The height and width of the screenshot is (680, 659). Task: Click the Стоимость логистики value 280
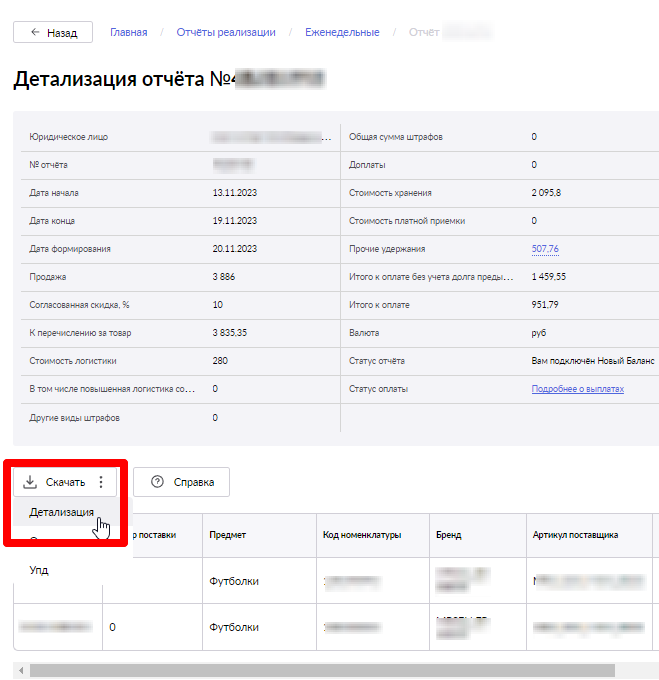(220, 361)
